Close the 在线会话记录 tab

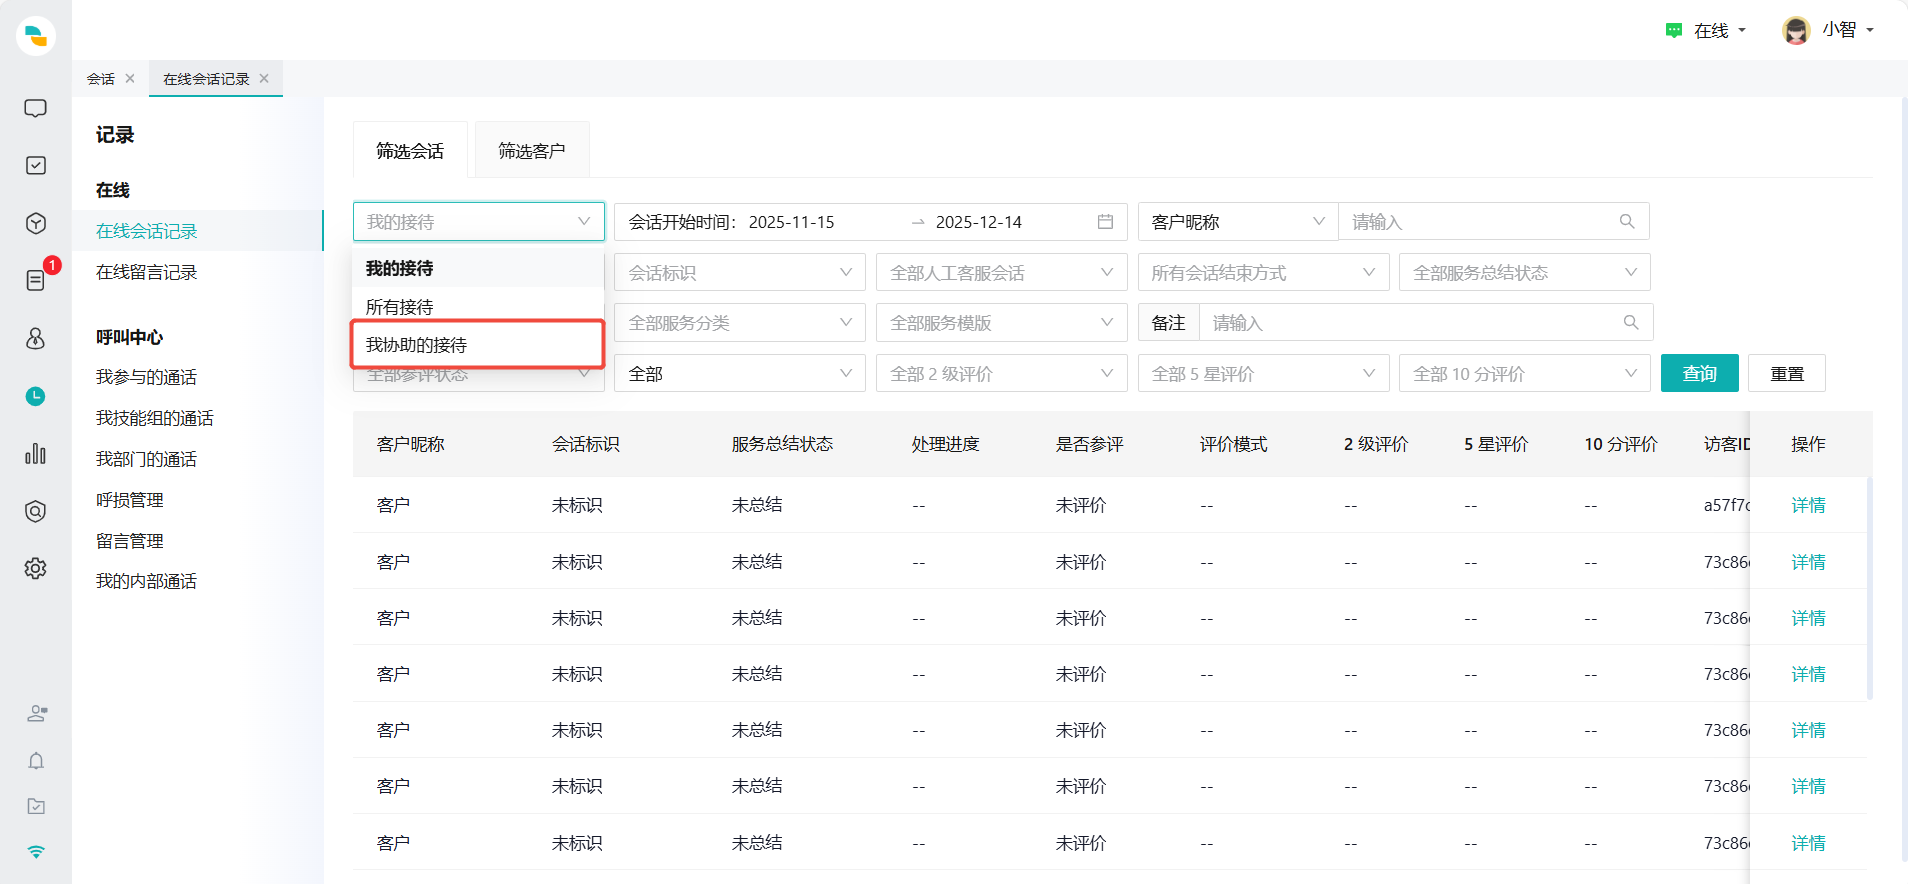tap(264, 78)
